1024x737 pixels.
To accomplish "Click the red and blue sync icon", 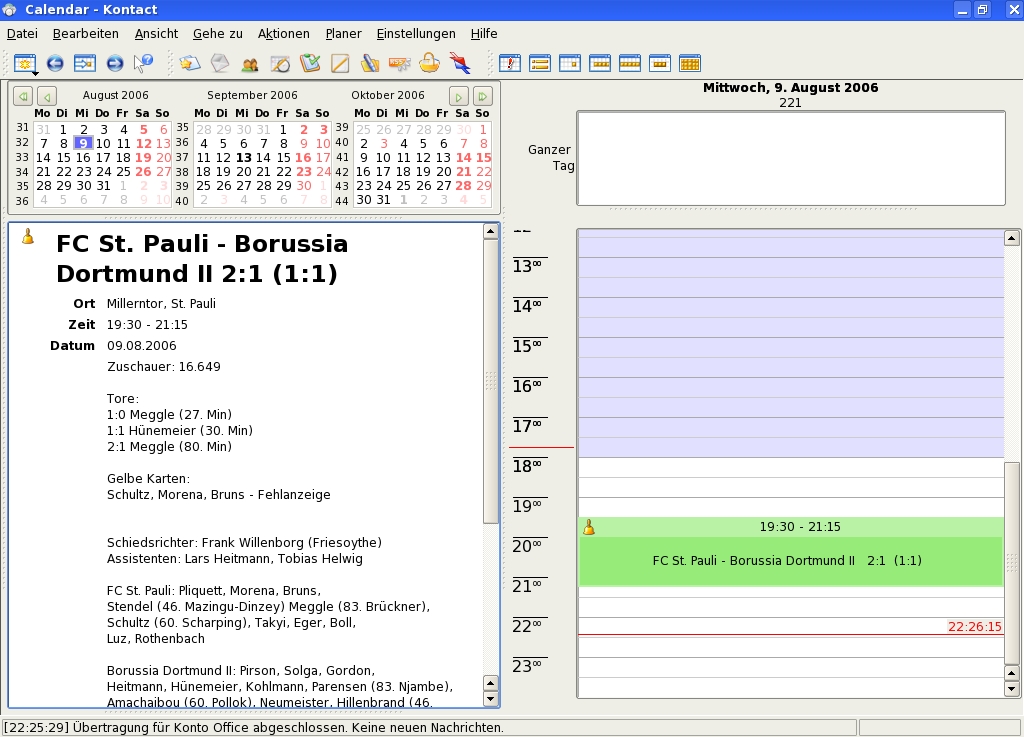I will pyautogui.click(x=460, y=63).
